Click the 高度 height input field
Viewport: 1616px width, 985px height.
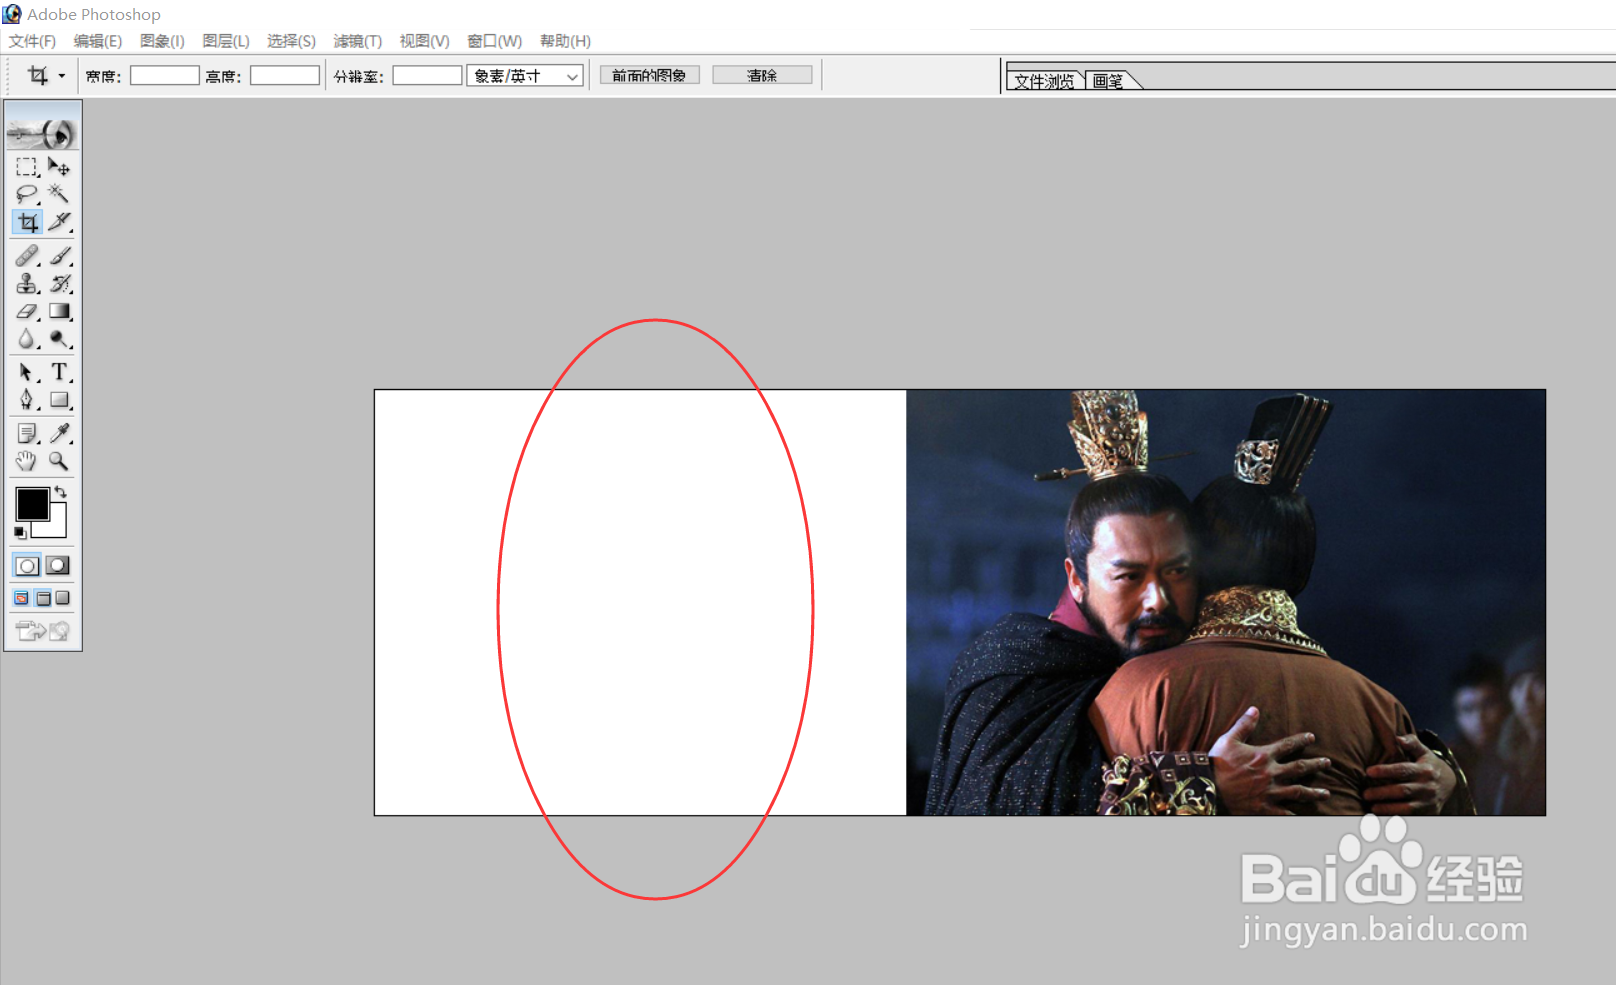pos(285,76)
